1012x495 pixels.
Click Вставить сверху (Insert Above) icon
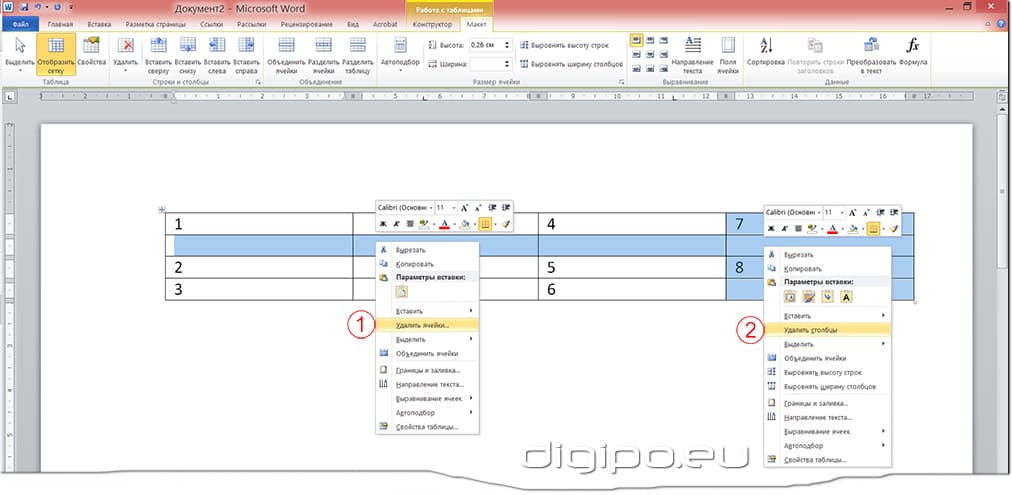[x=158, y=51]
